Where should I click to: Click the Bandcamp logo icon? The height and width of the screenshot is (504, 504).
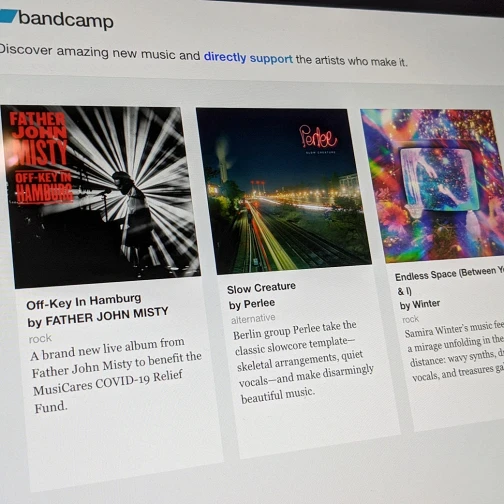8,16
